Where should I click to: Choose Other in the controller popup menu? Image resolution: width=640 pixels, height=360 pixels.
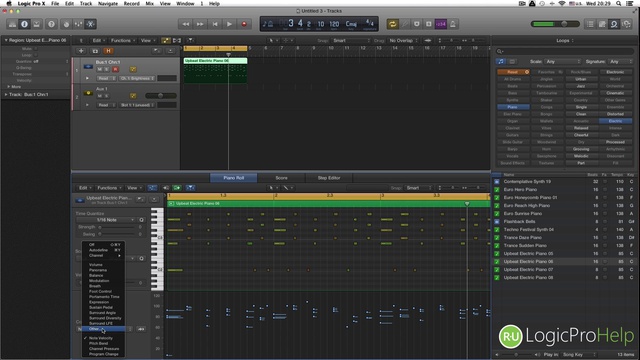pos(103,329)
